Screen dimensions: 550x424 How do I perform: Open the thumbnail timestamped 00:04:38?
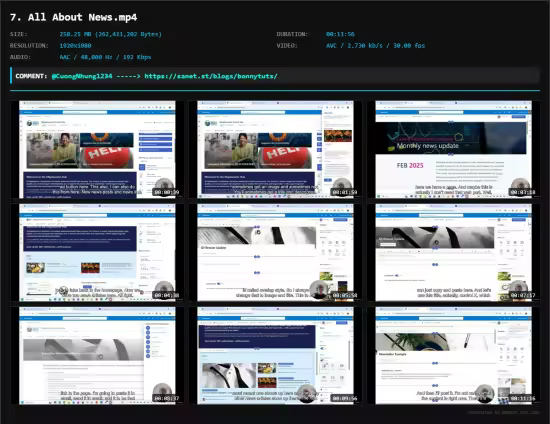coord(97,253)
